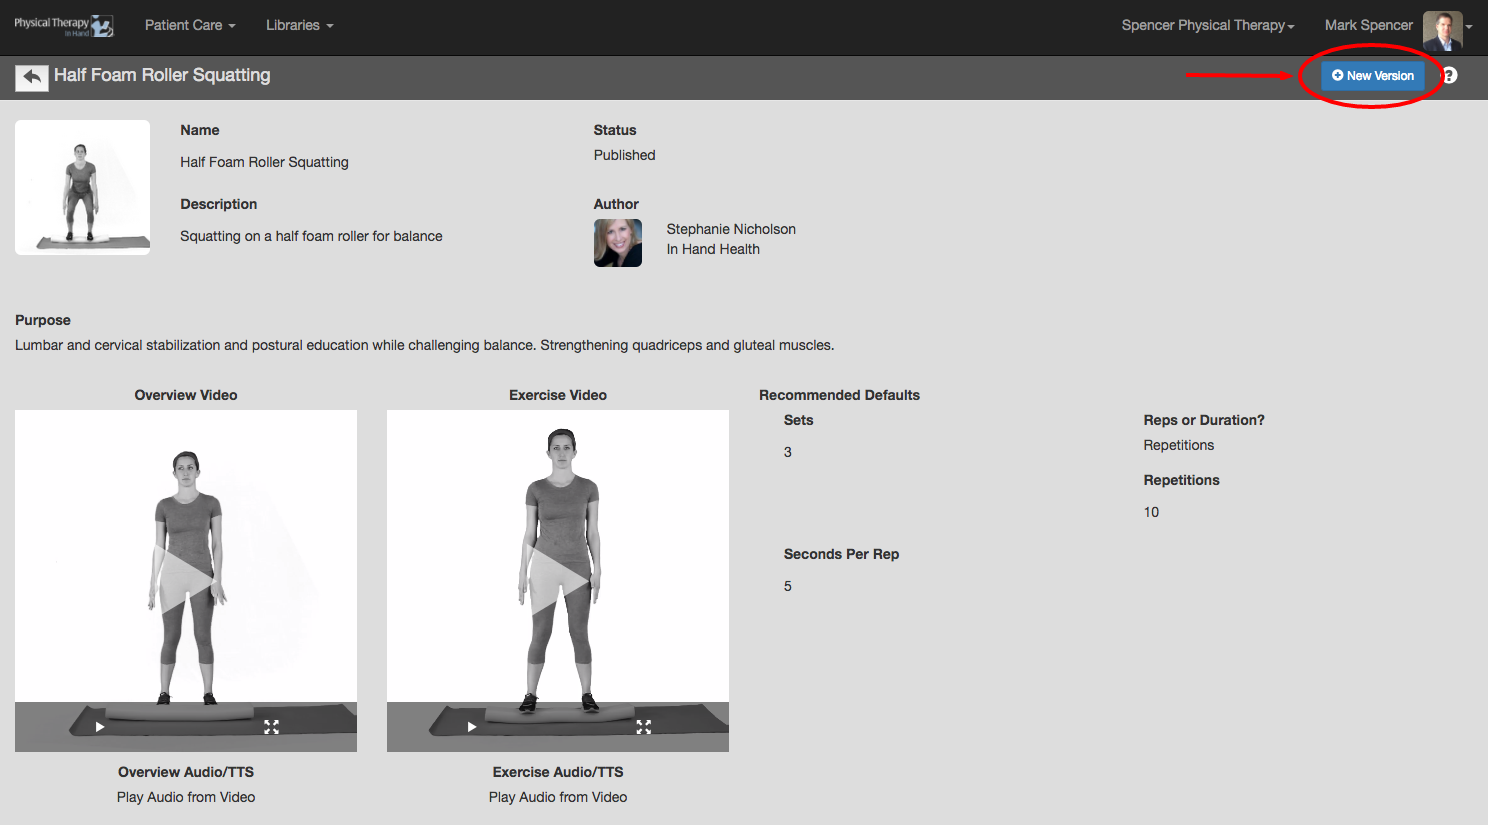Click the Mark Spencer user name
Screen dimensions: 1488x825
tap(1368, 25)
